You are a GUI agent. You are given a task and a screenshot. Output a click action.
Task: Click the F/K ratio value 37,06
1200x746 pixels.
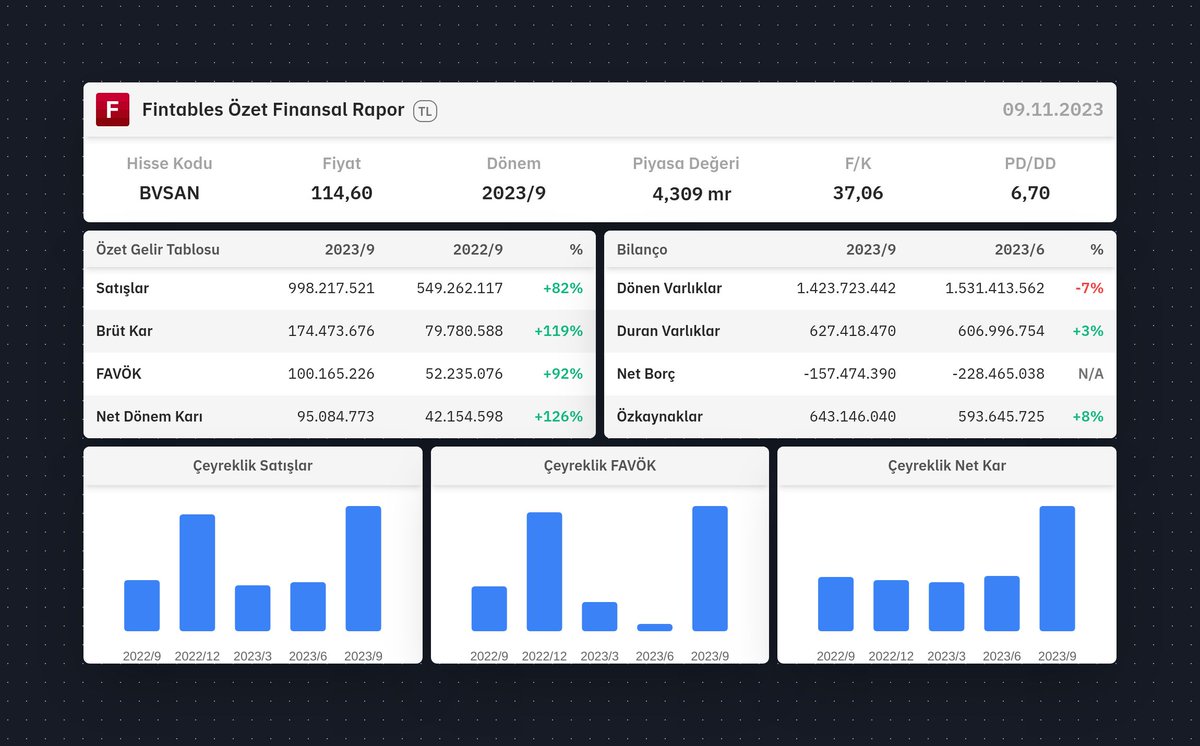[857, 194]
